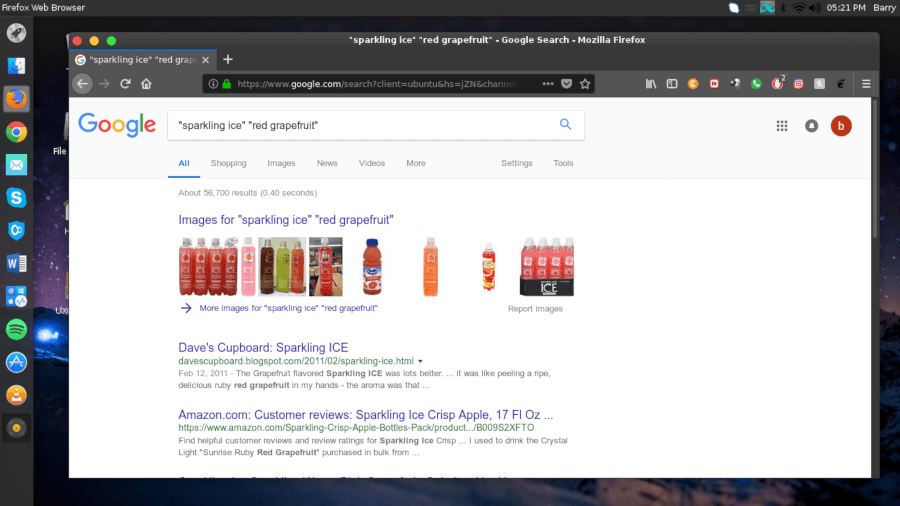Open the Firefox home page button
The height and width of the screenshot is (506, 900).
(x=146, y=84)
